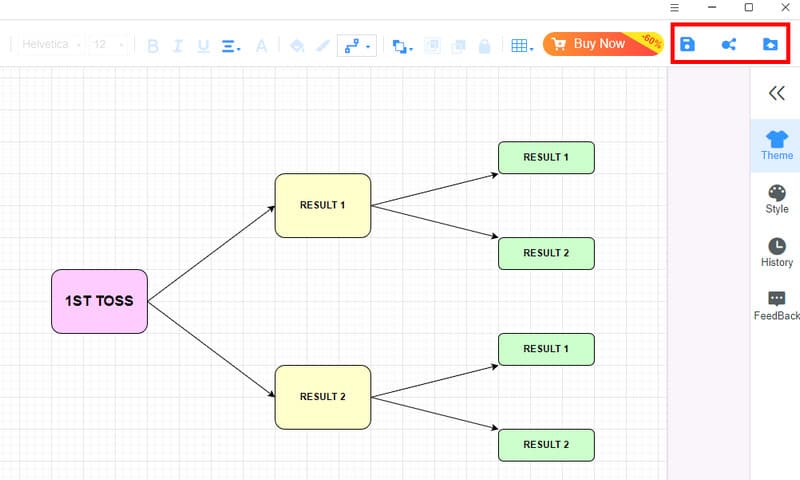Click the line color pen icon
This screenshot has height=480, width=800.
point(322,46)
